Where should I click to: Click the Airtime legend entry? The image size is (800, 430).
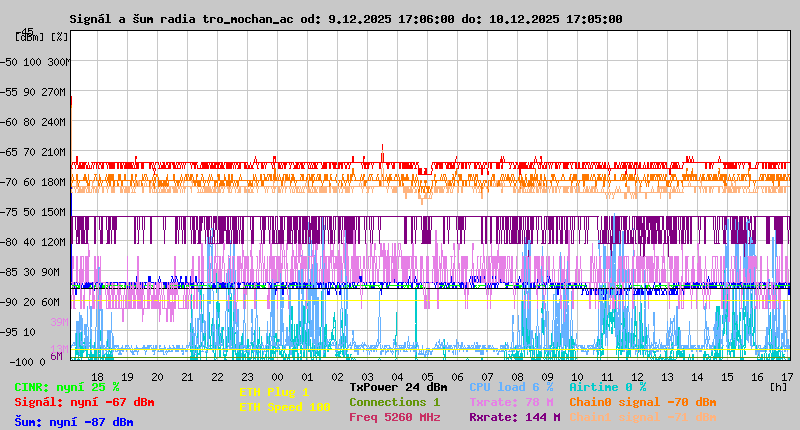click(x=607, y=386)
